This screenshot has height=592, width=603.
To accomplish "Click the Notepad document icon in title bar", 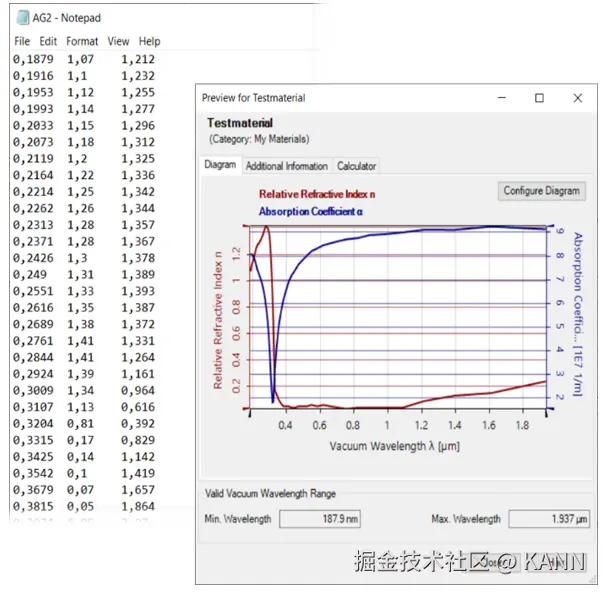I will pyautogui.click(x=23, y=18).
